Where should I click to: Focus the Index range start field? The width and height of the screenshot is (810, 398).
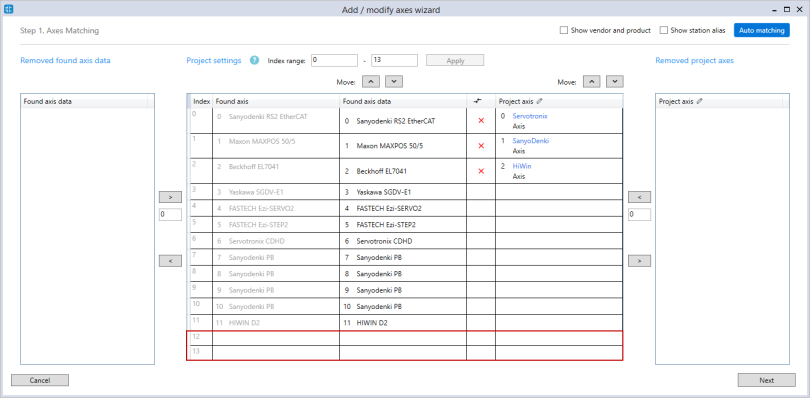tap(334, 60)
